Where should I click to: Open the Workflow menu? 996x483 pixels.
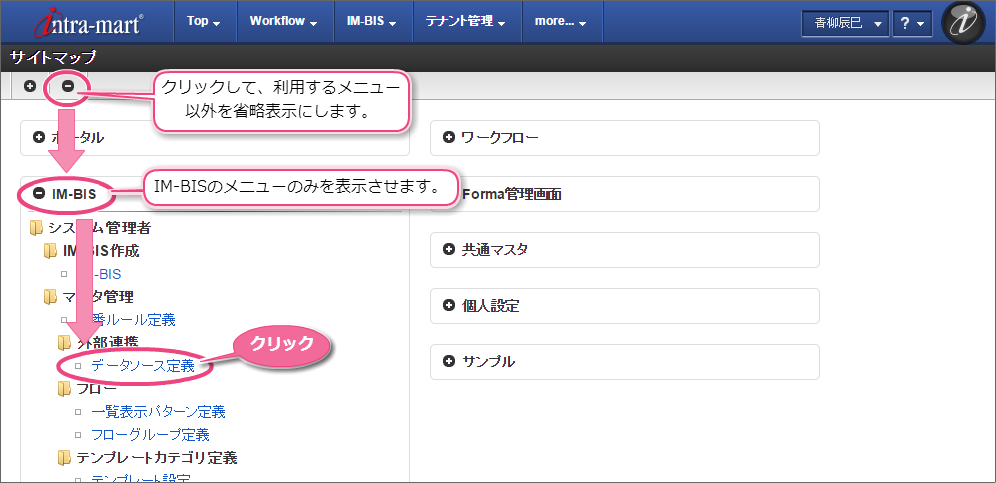(283, 21)
